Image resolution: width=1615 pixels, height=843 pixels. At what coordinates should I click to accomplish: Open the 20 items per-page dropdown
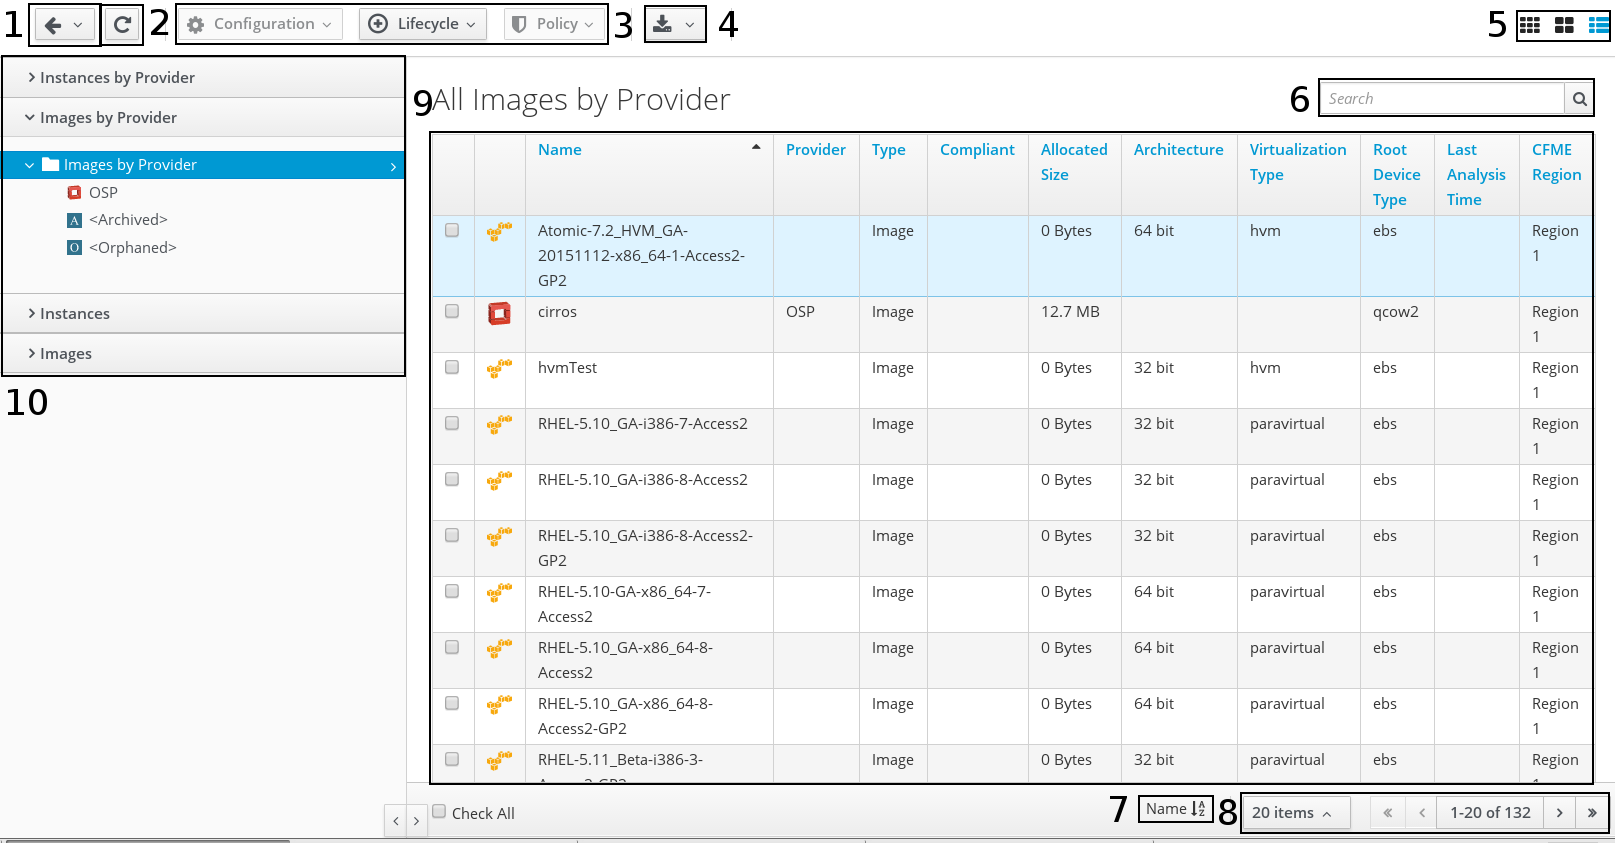tap(1292, 813)
